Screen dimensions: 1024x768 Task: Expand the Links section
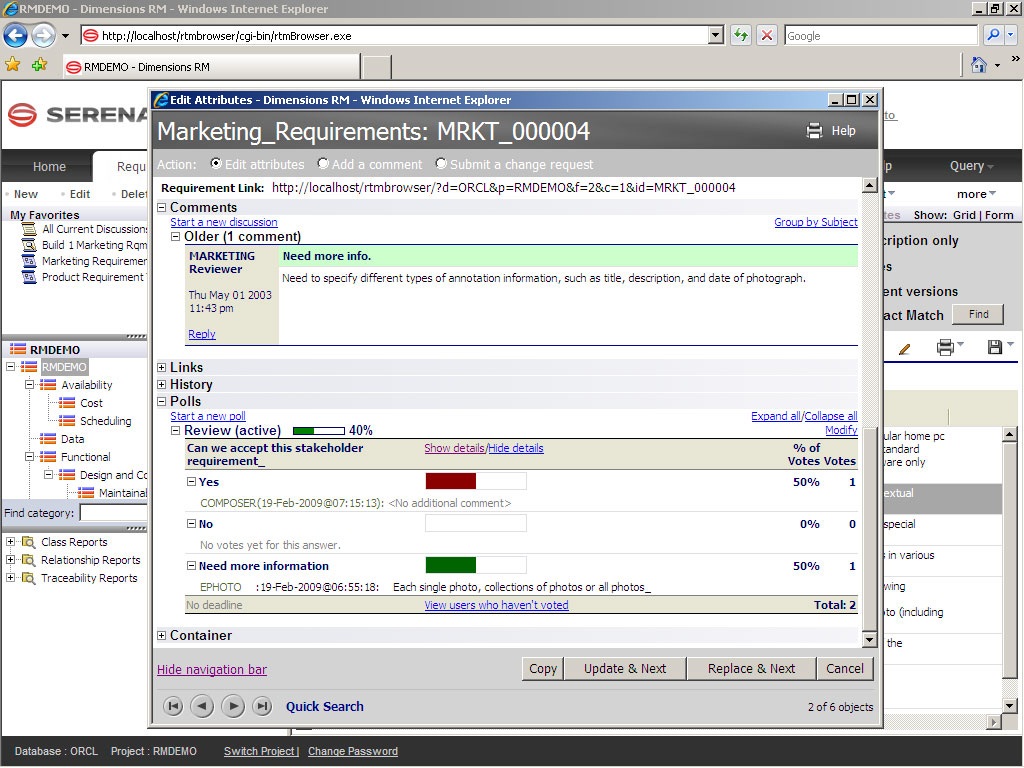pos(161,368)
